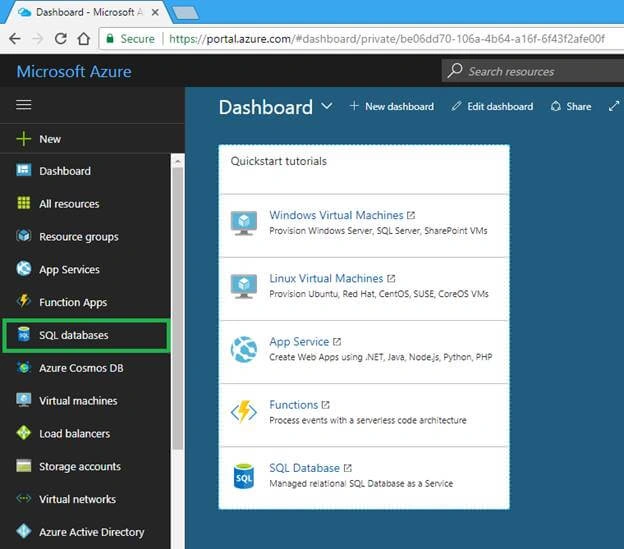Image resolution: width=624 pixels, height=549 pixels.
Task: Click the search magnifier icon
Action: pyautogui.click(x=454, y=71)
